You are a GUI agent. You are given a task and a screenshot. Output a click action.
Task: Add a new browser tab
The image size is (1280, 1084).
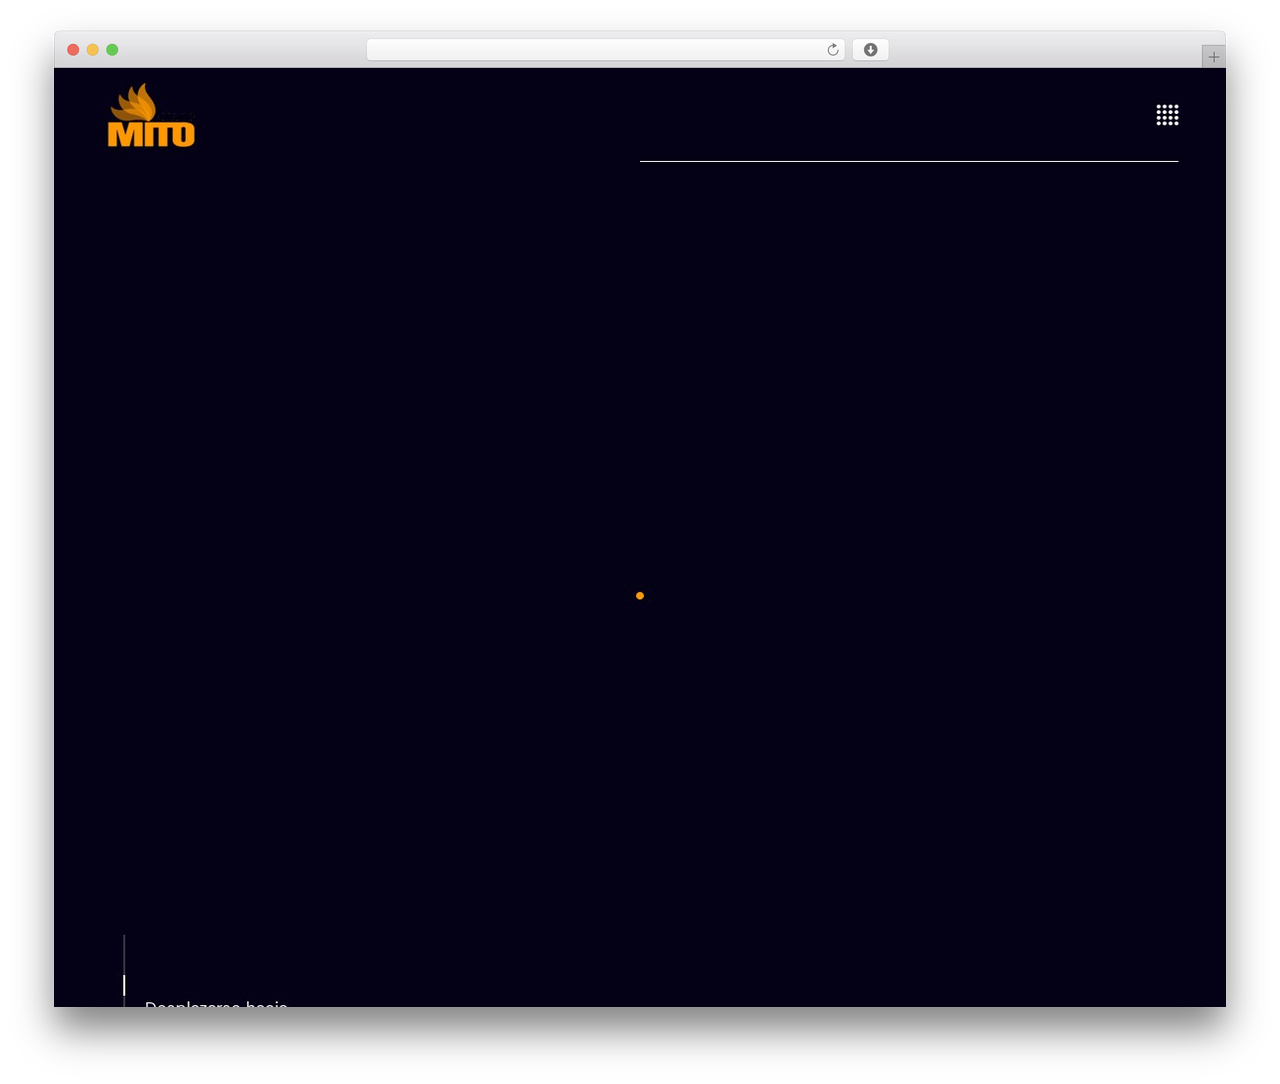coord(1213,57)
